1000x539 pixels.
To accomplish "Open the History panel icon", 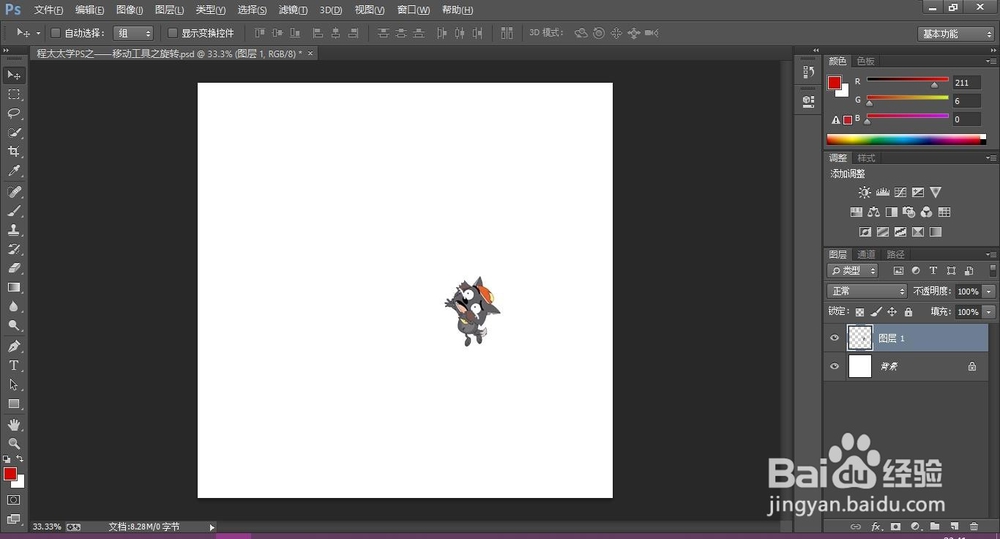I will [808, 72].
